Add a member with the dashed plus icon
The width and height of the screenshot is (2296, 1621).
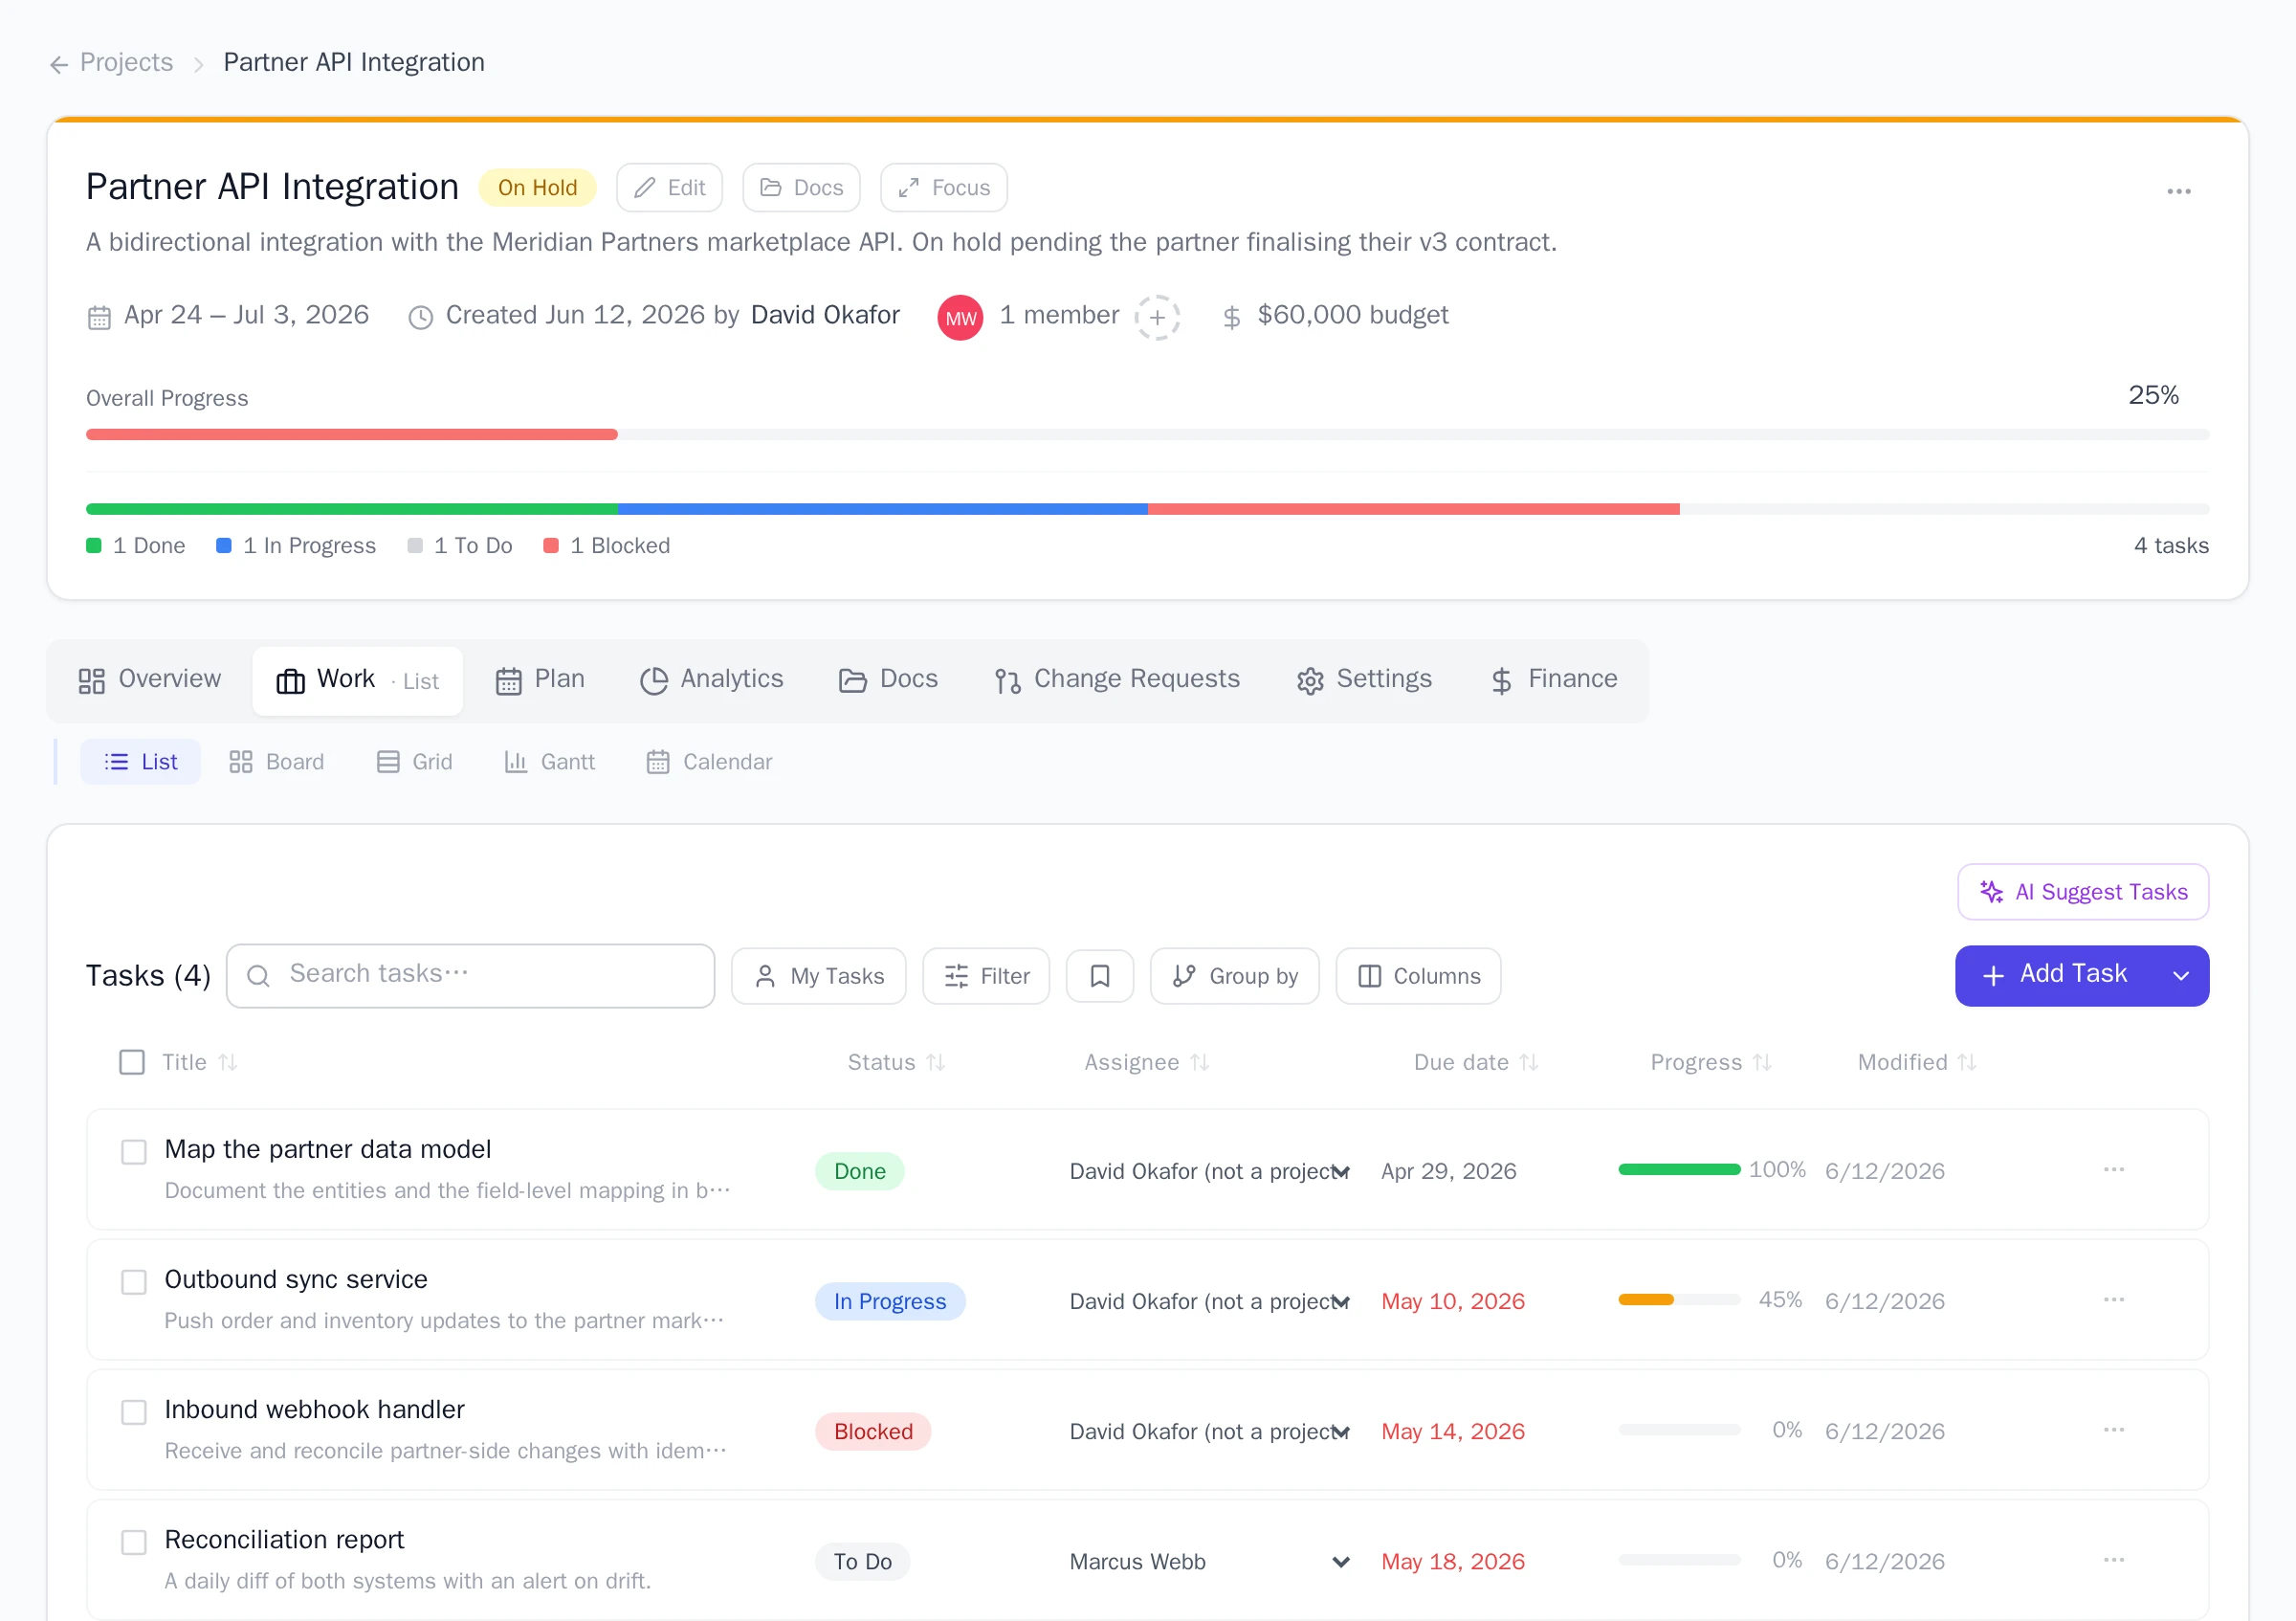point(1157,317)
